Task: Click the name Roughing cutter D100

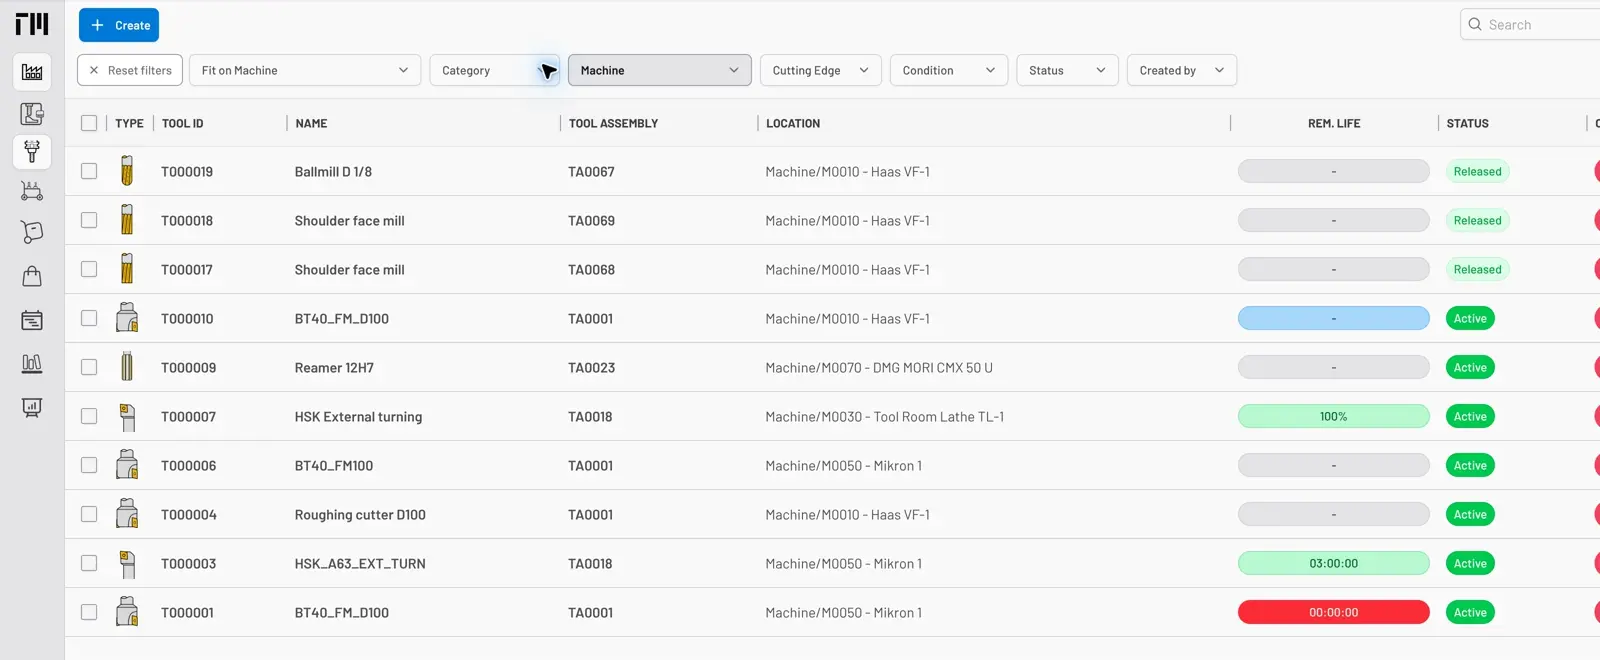Action: point(360,514)
